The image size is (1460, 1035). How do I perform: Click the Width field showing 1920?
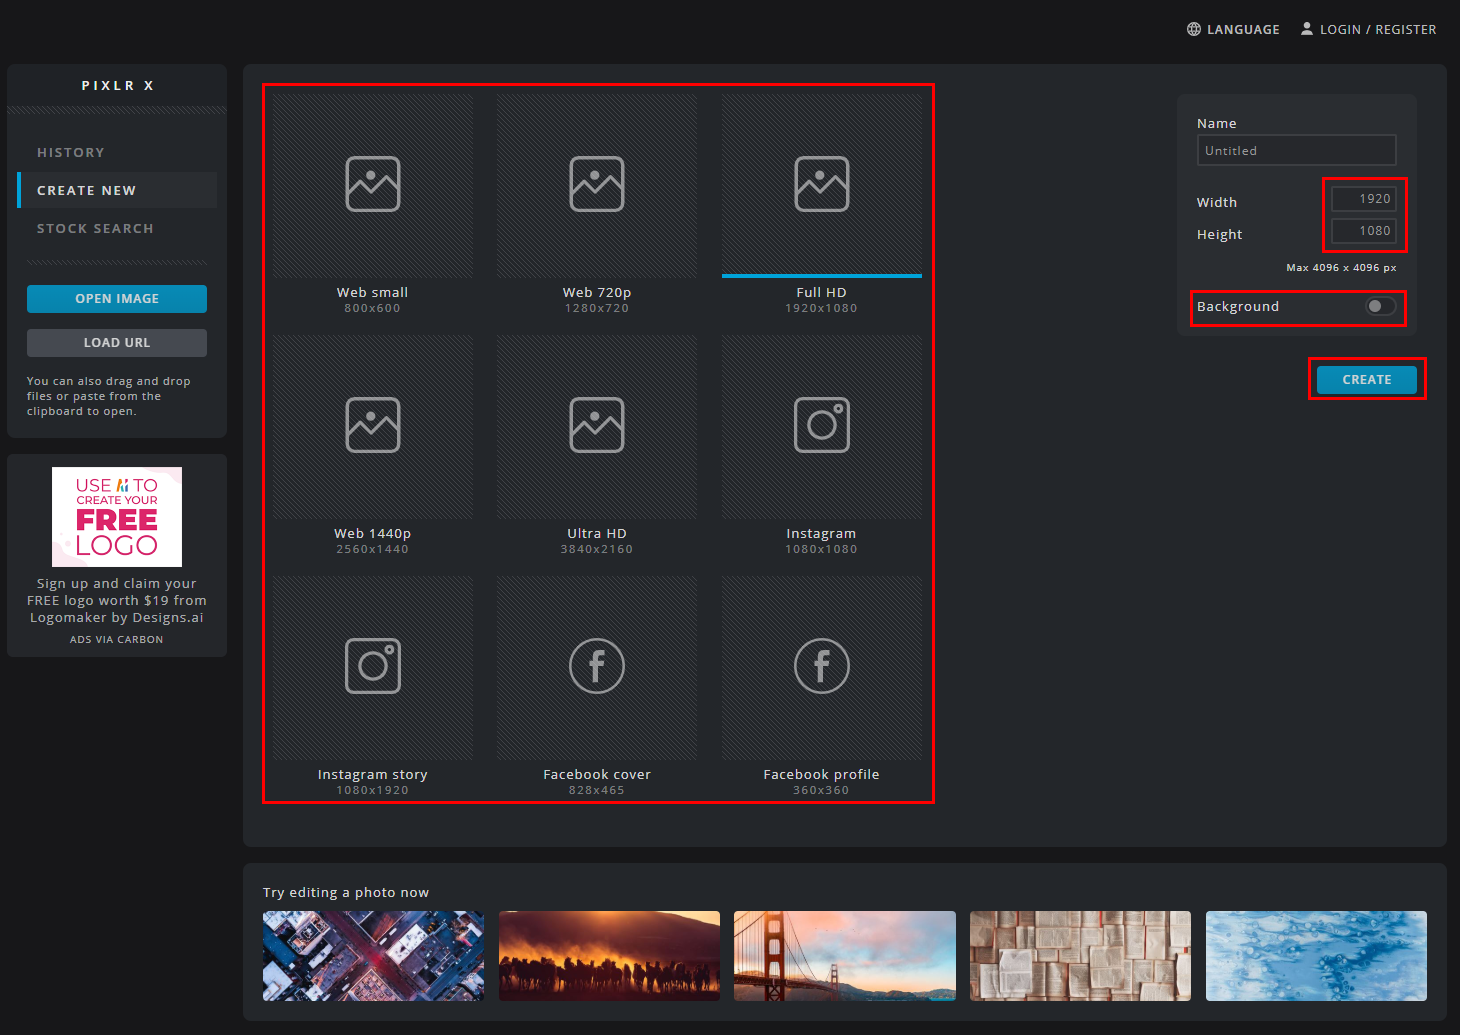[x=1364, y=199]
